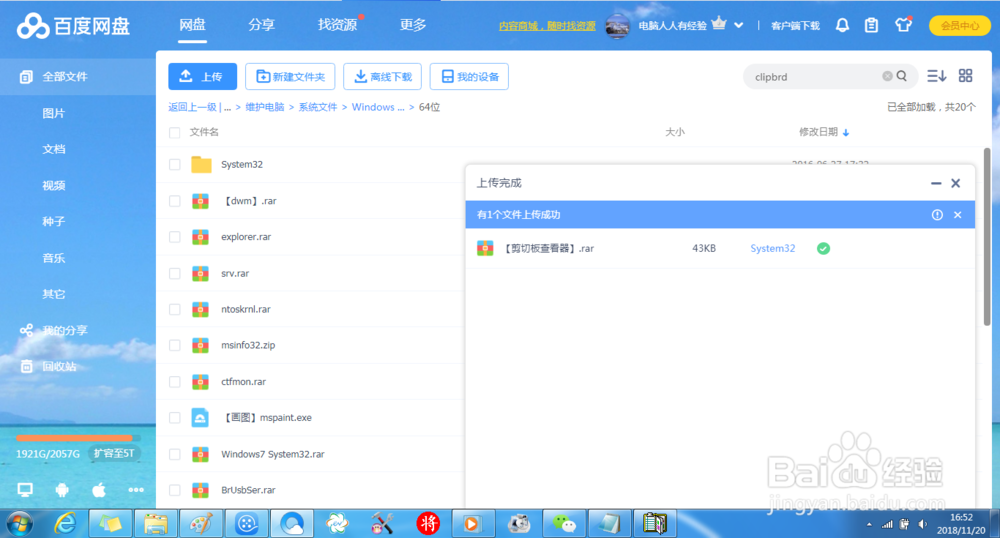Click the file list vertical scrollbar

(986, 237)
